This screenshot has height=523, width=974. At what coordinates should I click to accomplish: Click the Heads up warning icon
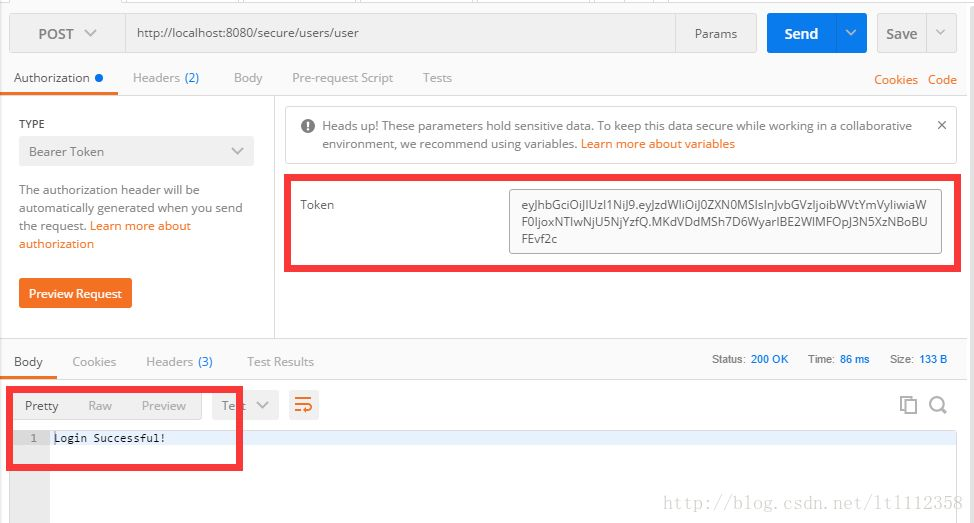click(x=307, y=126)
